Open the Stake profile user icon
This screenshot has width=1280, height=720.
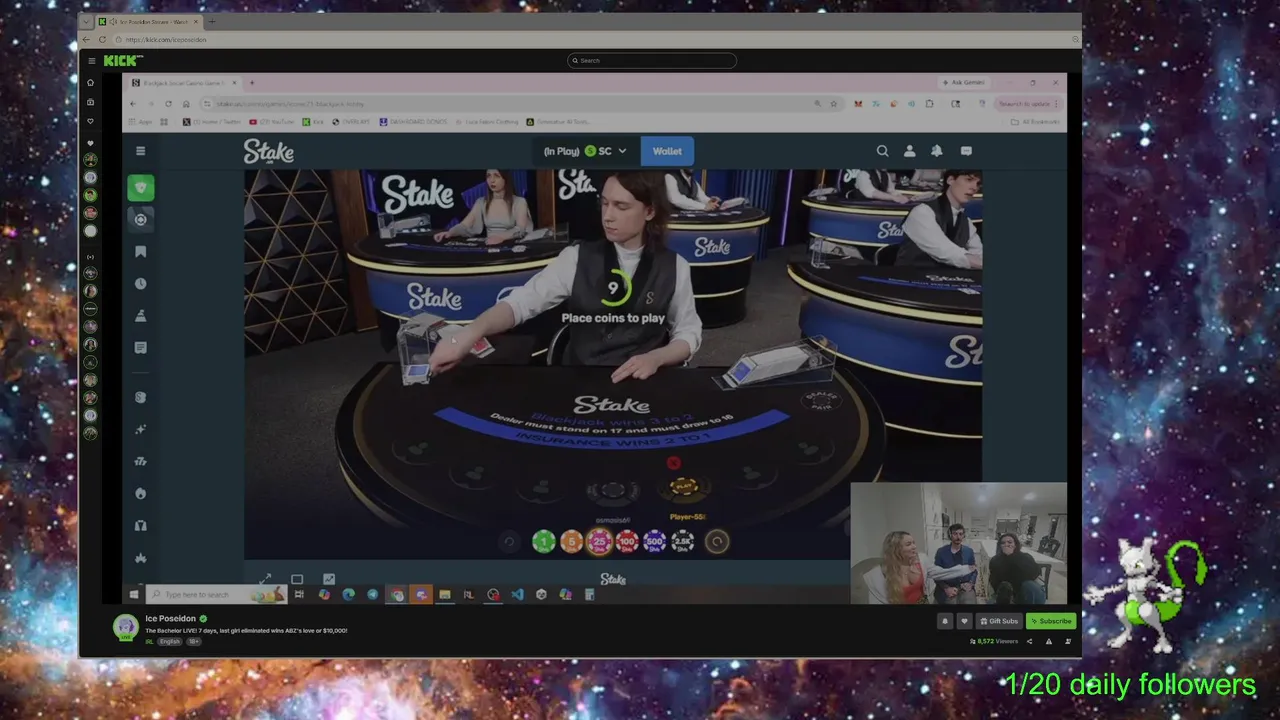coord(909,151)
